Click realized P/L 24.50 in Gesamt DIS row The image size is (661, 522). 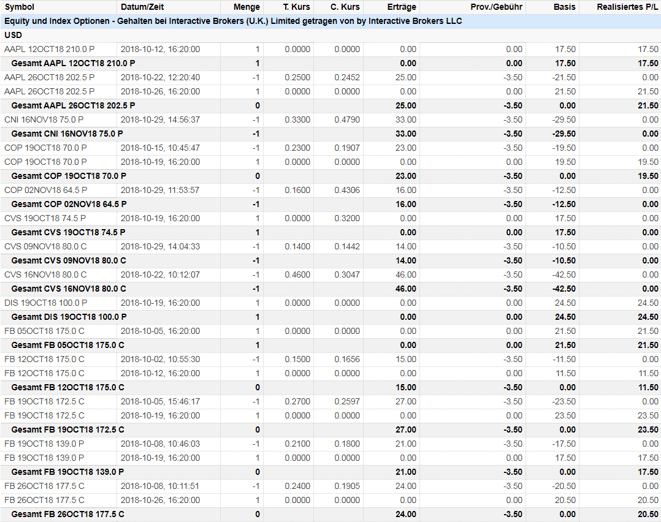pos(648,317)
